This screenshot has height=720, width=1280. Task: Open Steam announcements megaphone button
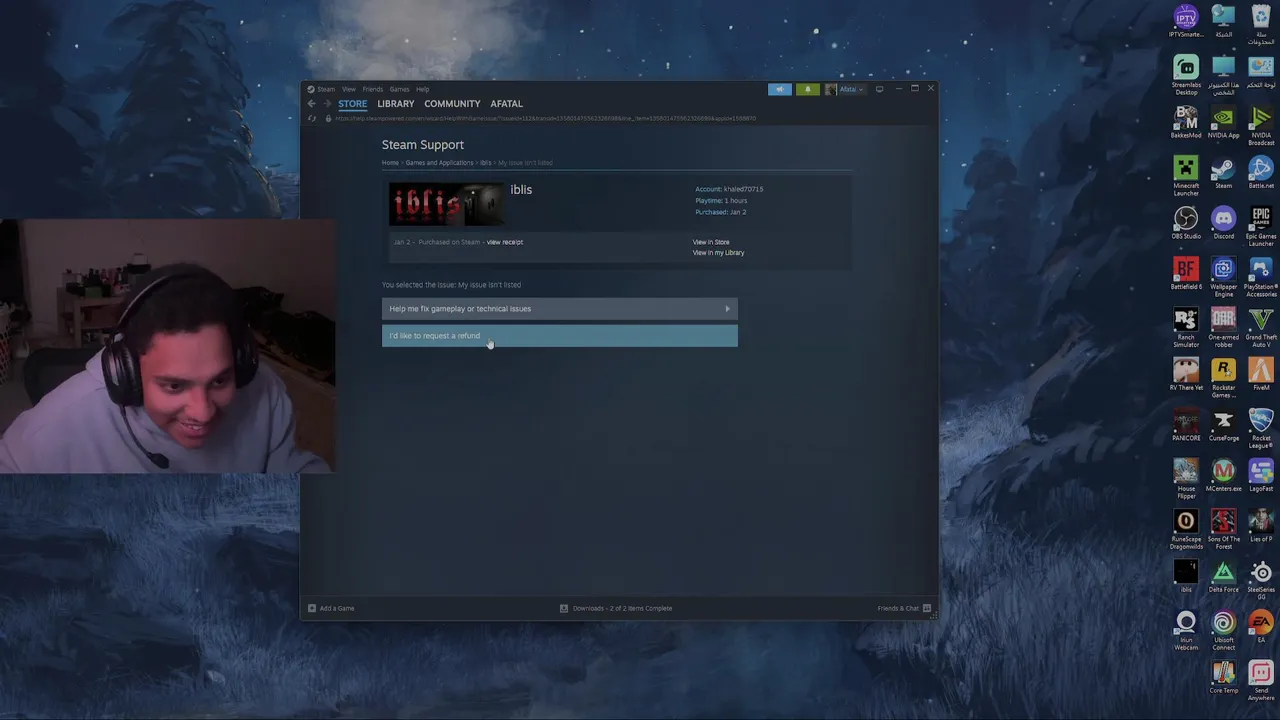[x=780, y=89]
